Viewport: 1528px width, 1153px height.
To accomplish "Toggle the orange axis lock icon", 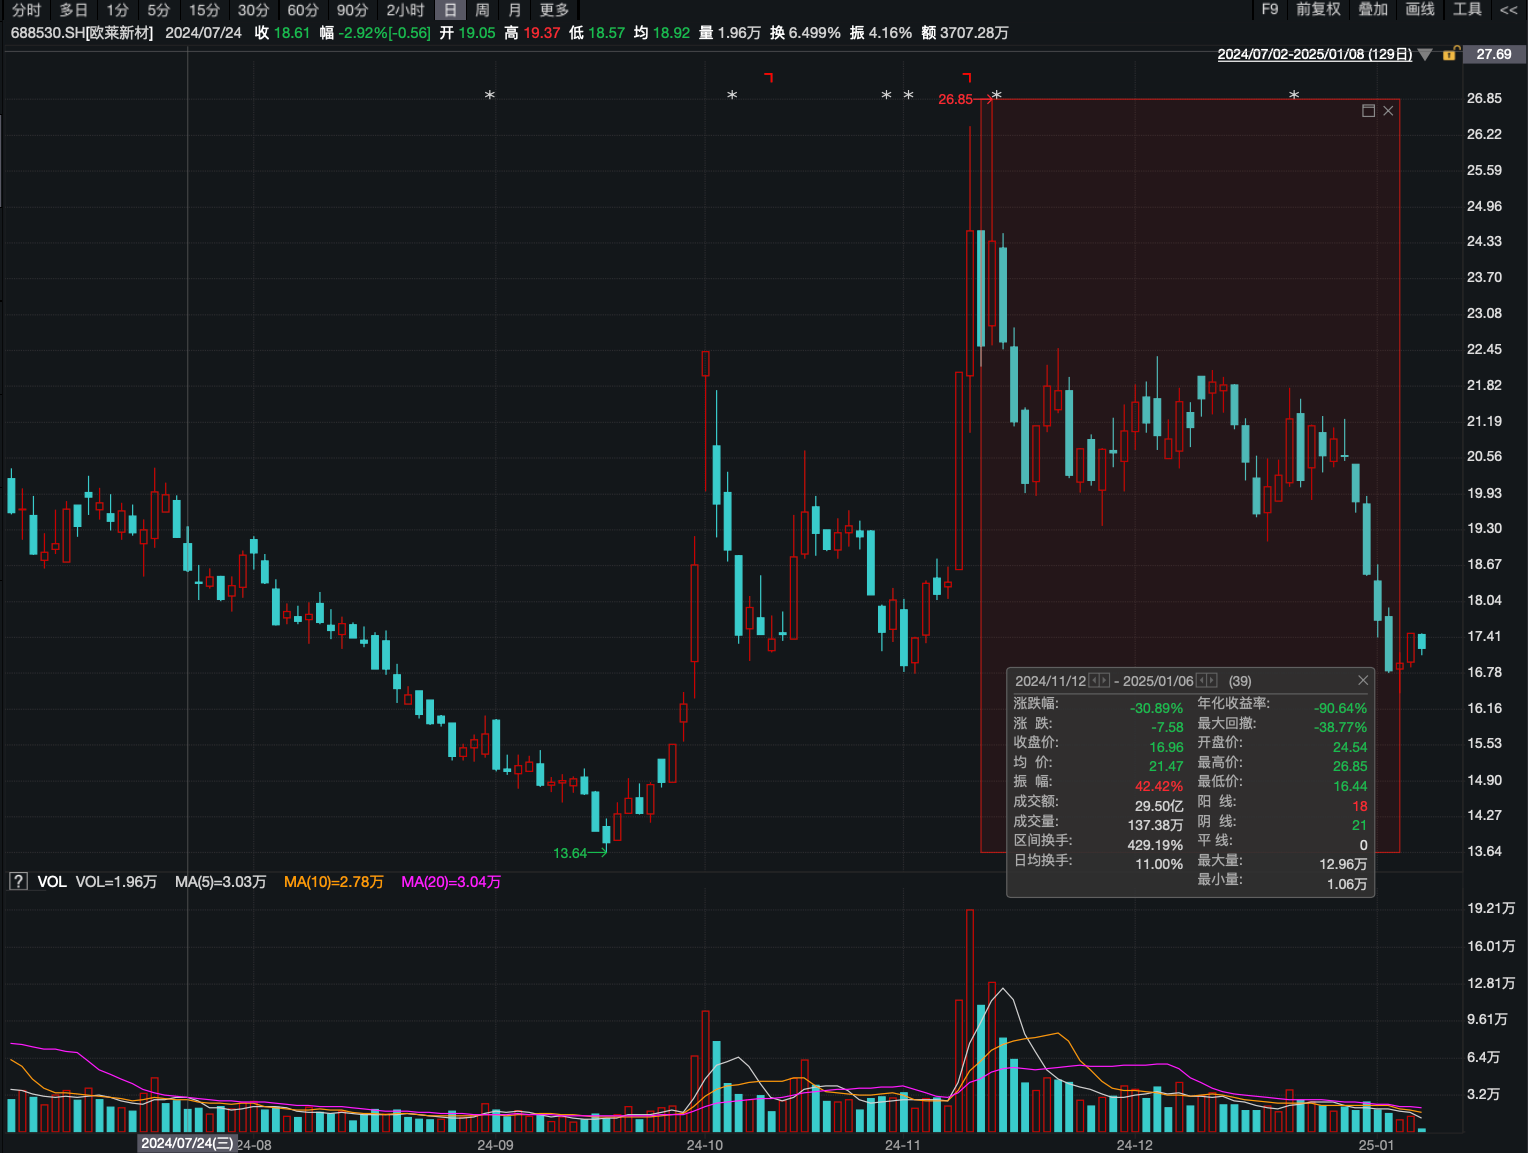I will click(1449, 54).
